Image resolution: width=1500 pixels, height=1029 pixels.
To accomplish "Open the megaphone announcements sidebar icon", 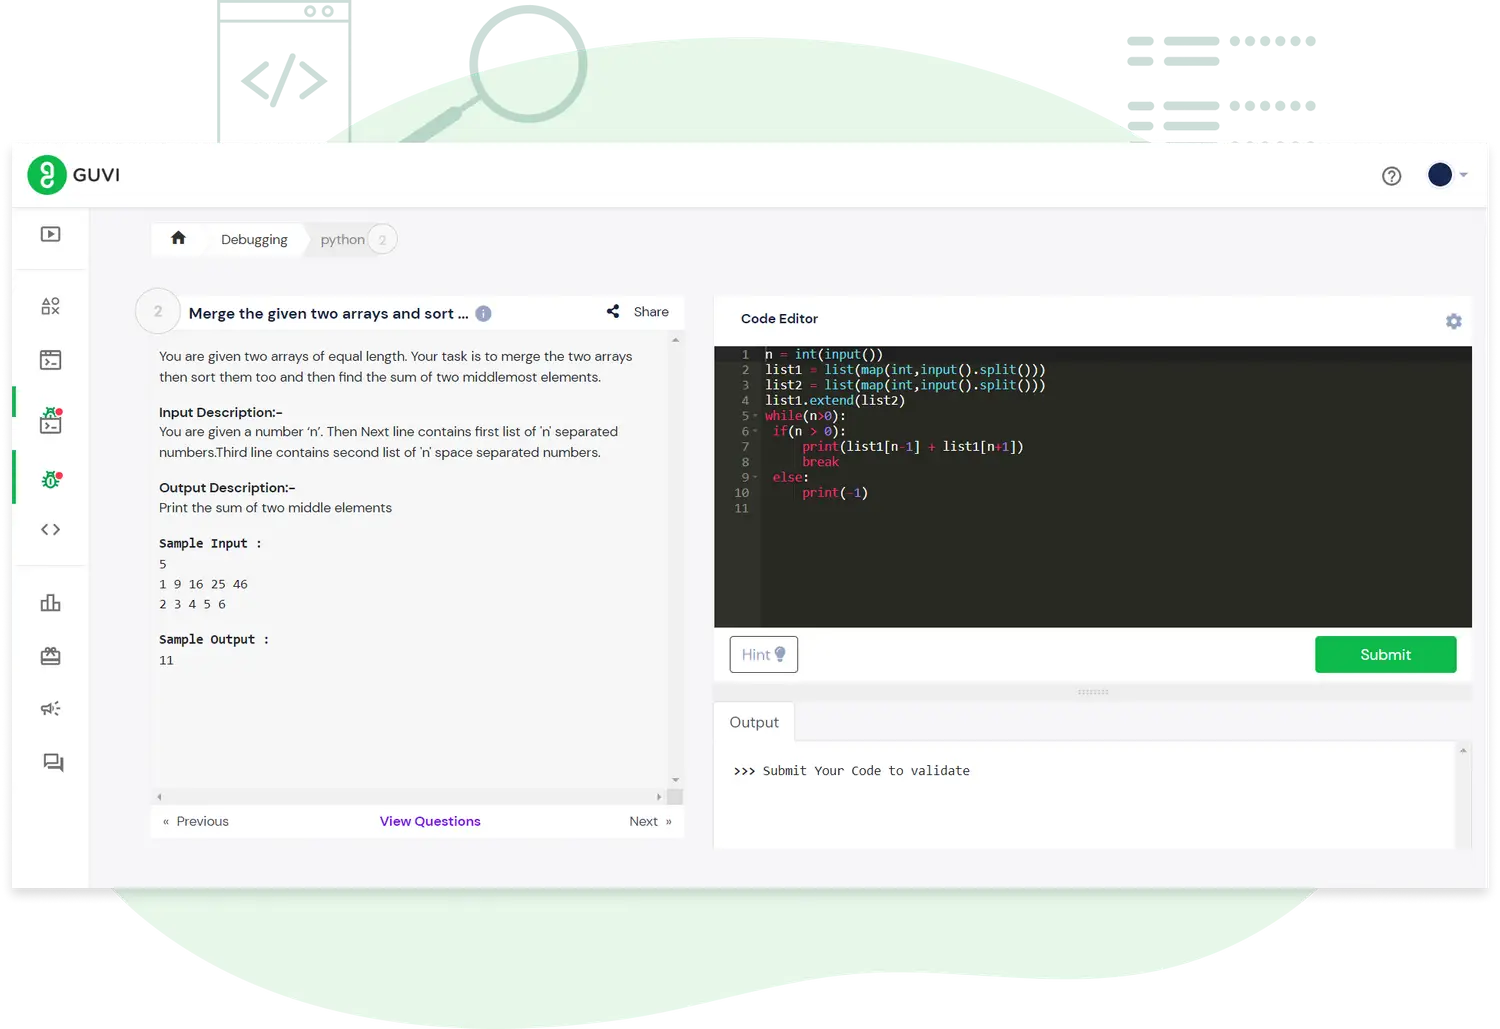I will tap(50, 708).
